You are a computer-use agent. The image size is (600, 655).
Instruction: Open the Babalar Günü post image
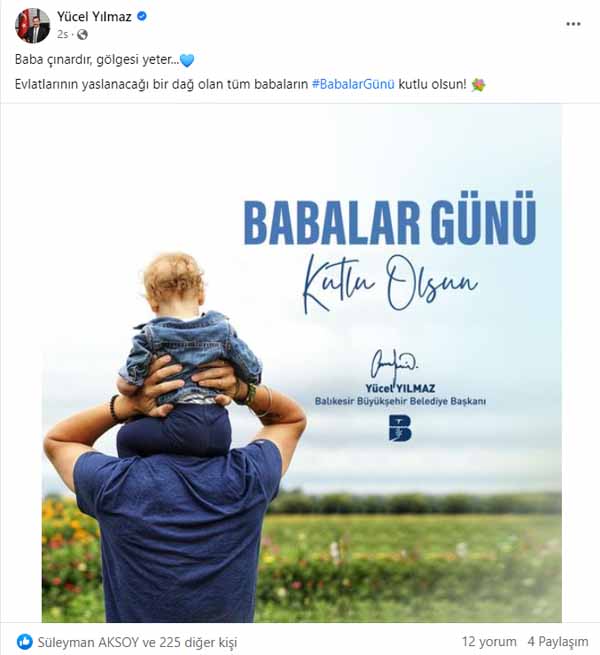point(302,363)
